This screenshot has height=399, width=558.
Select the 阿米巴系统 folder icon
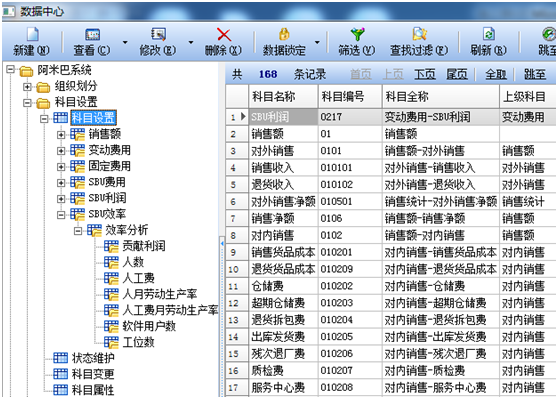pyautogui.click(x=26, y=71)
